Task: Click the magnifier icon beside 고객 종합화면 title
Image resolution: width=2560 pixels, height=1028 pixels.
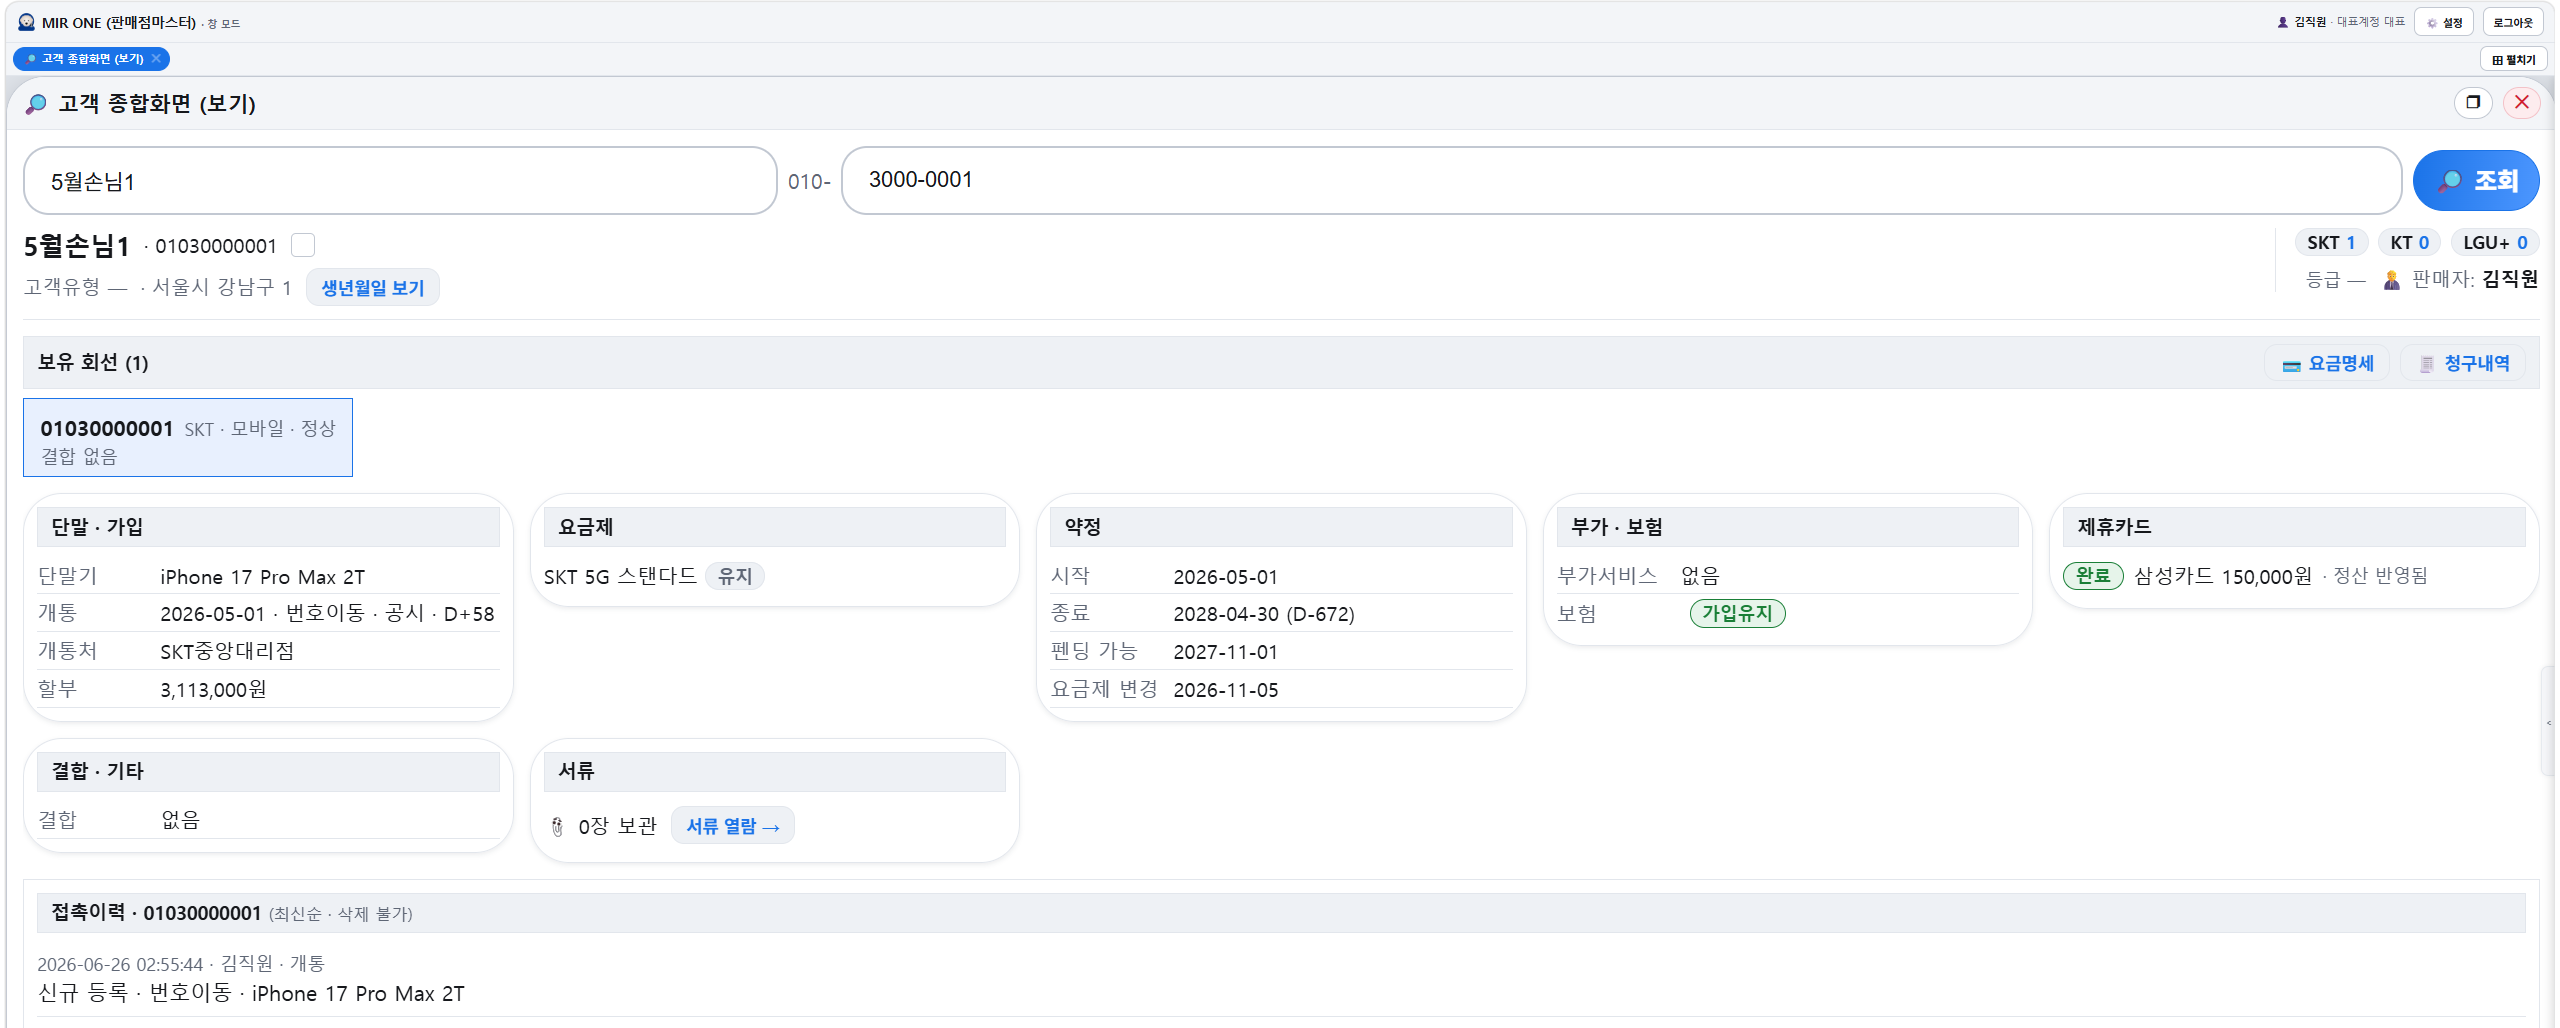Action: pyautogui.click(x=36, y=104)
